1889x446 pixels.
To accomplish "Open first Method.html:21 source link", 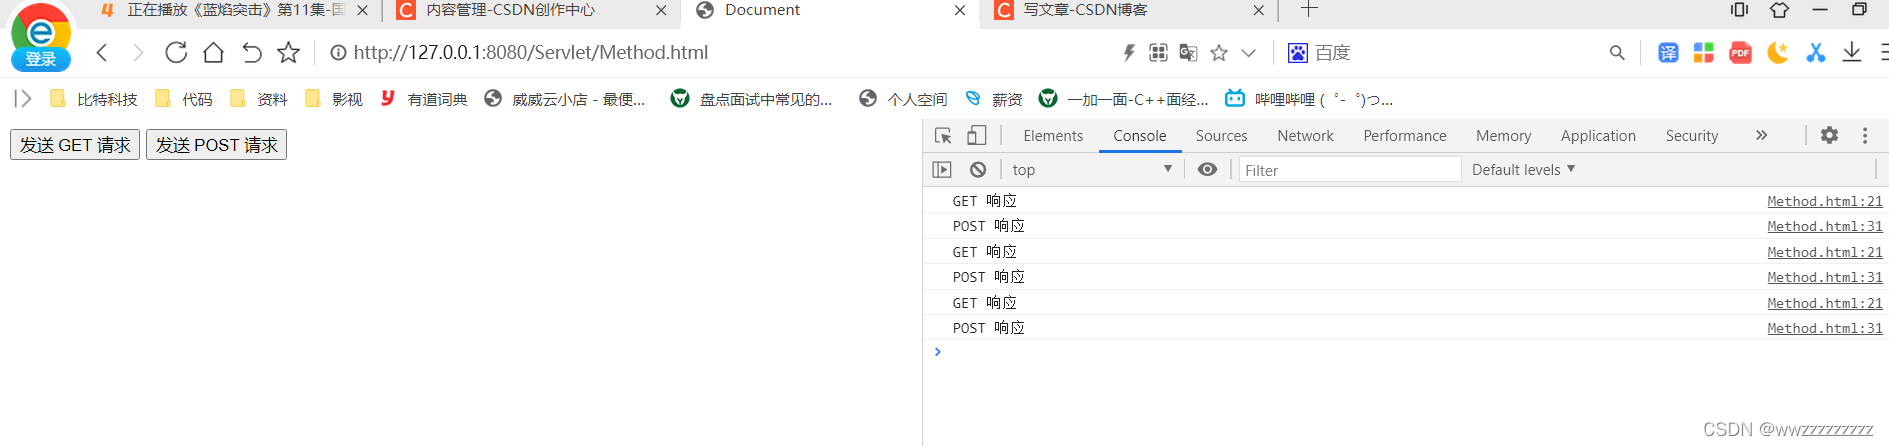I will tap(1824, 201).
